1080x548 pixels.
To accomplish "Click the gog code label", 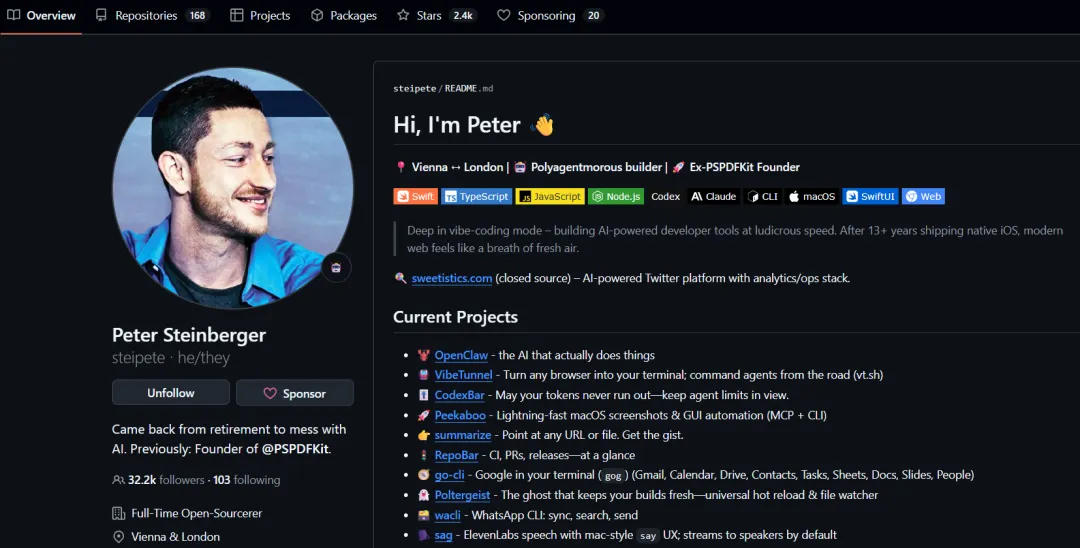I will pyautogui.click(x=613, y=476).
